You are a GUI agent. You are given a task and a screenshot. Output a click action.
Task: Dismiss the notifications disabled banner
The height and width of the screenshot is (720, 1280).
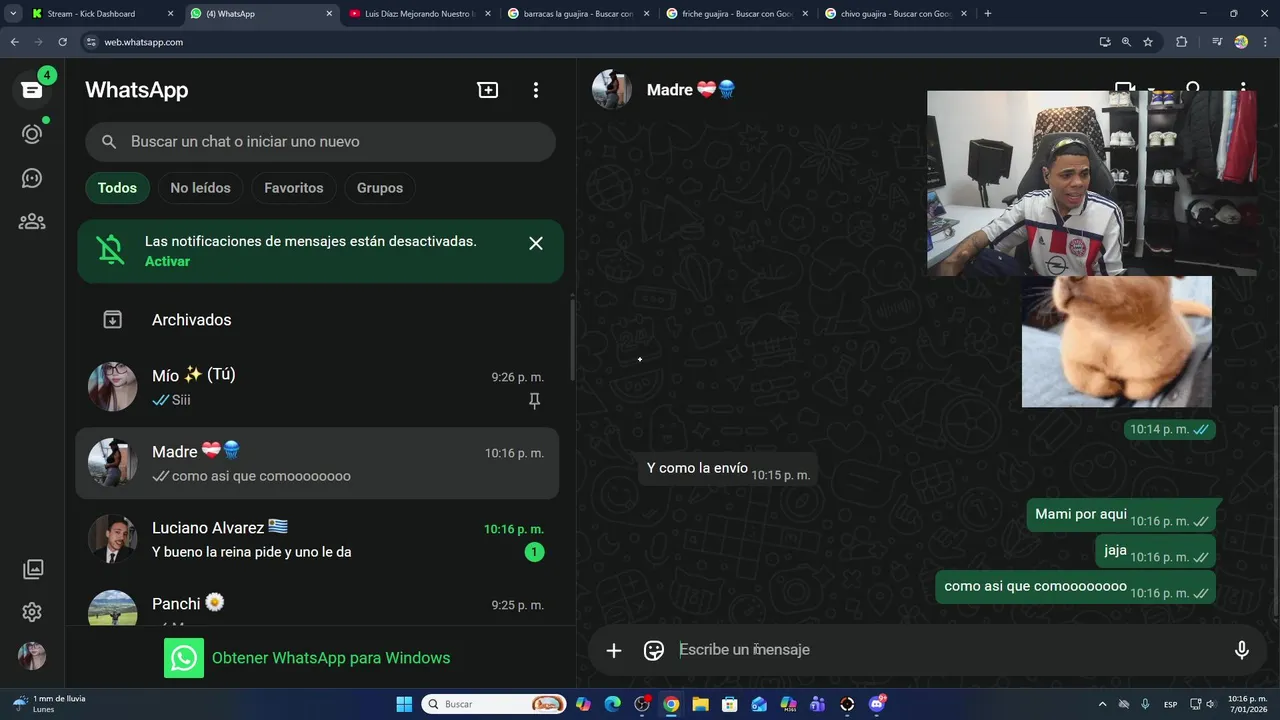point(536,243)
